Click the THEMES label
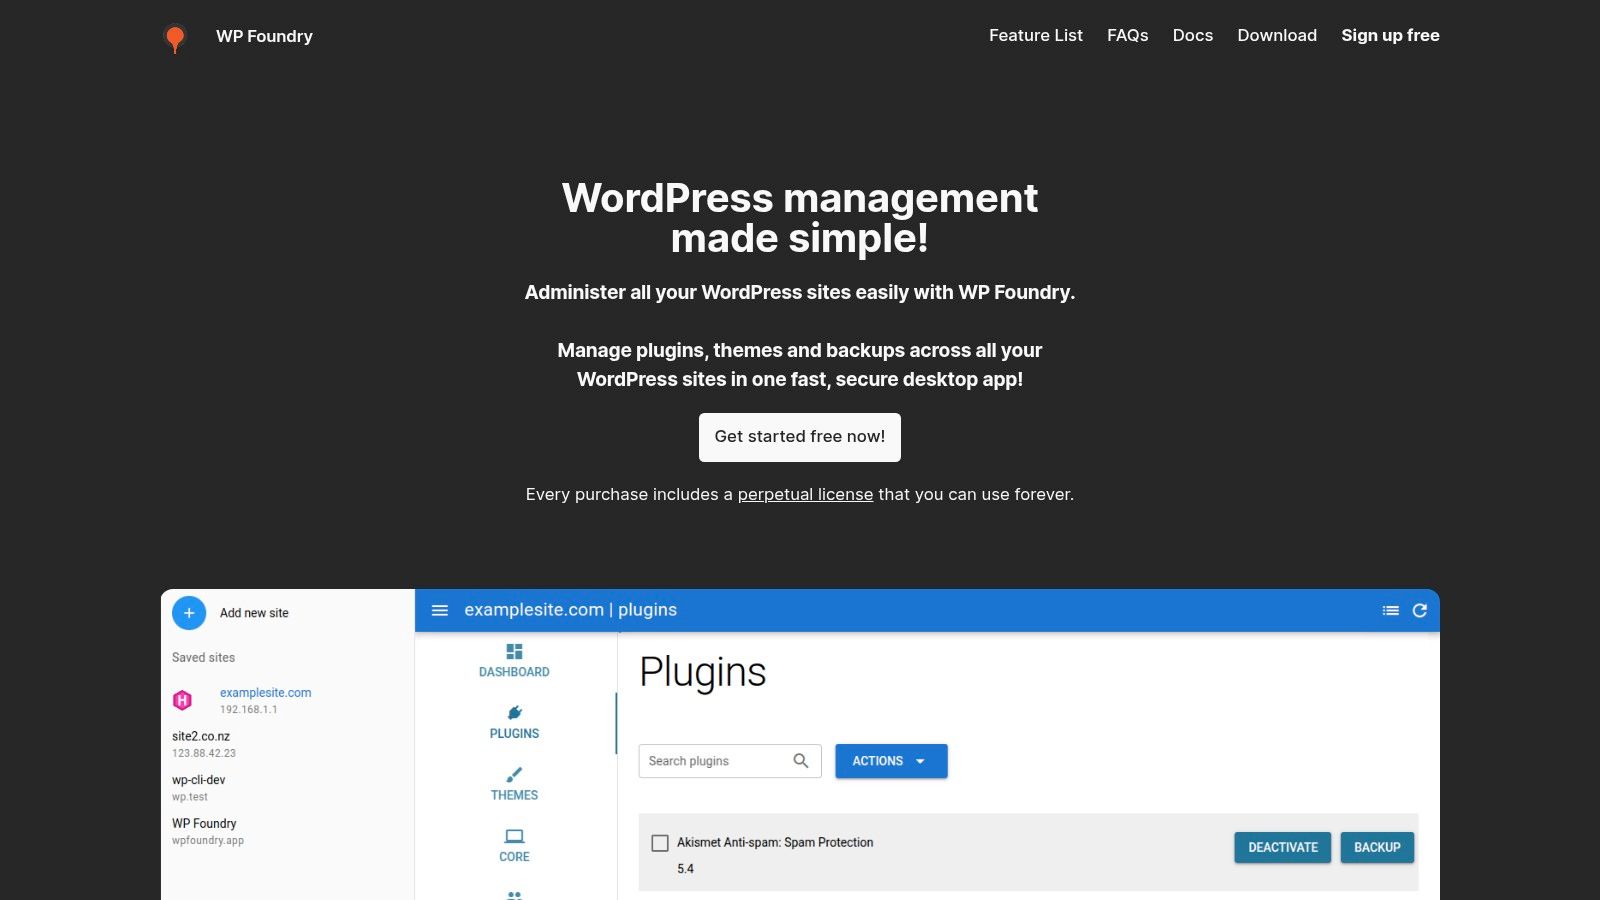 514,795
